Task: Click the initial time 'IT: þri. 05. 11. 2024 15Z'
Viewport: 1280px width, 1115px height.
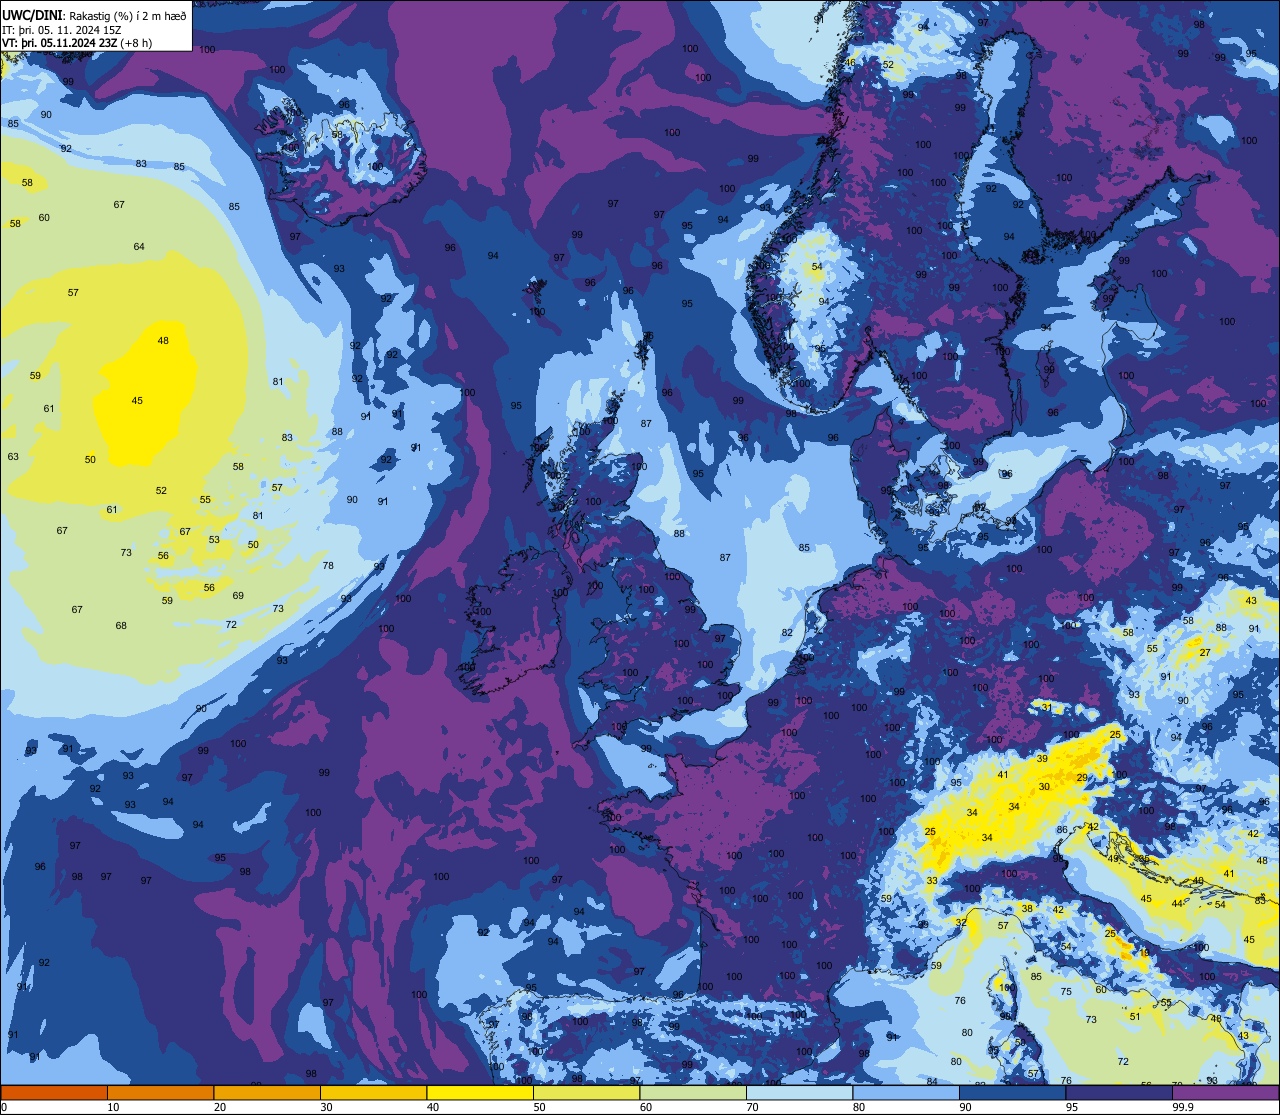Action: coord(64,29)
